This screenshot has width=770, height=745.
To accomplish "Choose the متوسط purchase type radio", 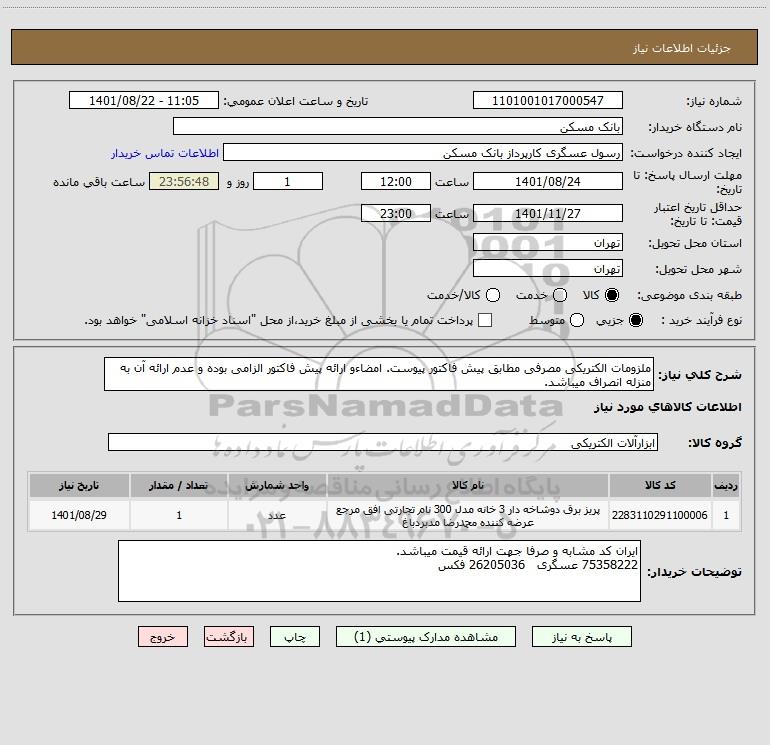I will [577, 320].
